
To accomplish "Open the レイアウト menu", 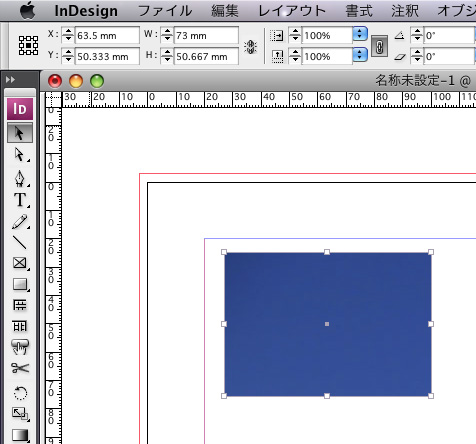I will (292, 11).
